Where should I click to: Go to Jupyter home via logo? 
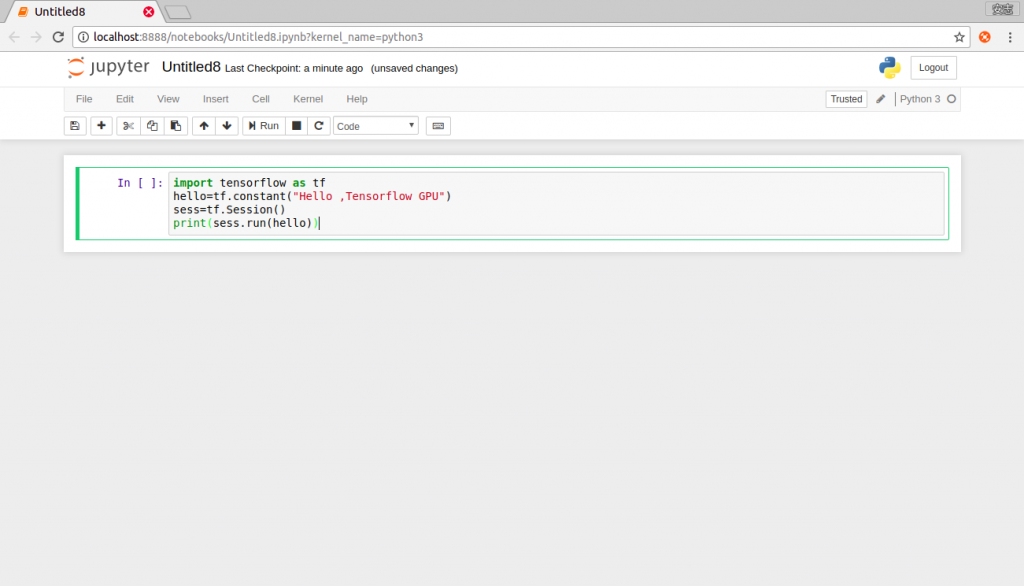(108, 67)
